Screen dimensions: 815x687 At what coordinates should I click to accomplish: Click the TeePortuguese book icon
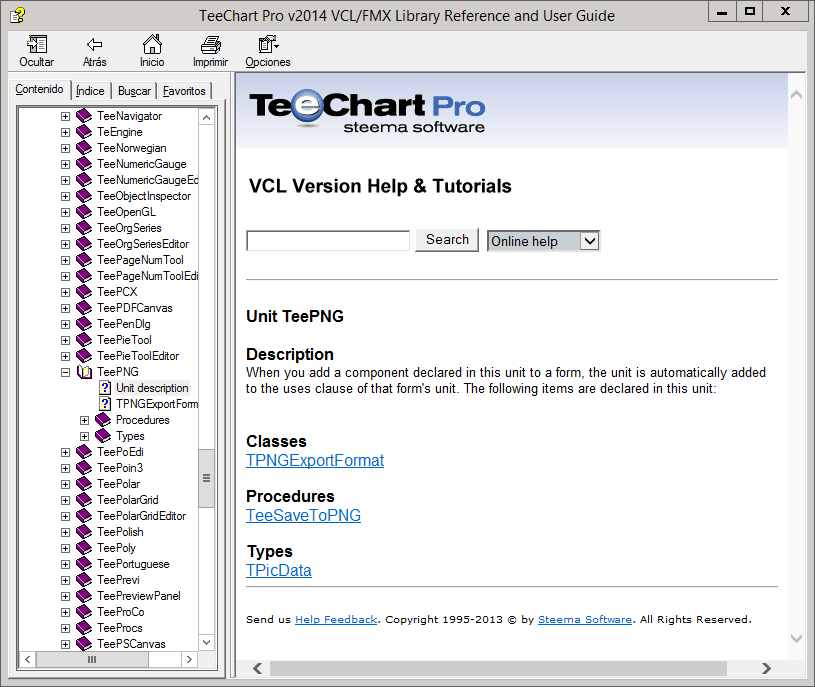(84, 564)
